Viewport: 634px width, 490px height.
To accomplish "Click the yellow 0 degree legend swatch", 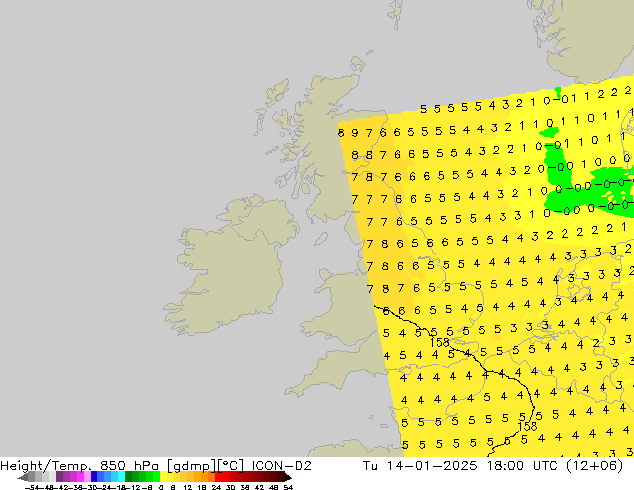I will 163,477.
